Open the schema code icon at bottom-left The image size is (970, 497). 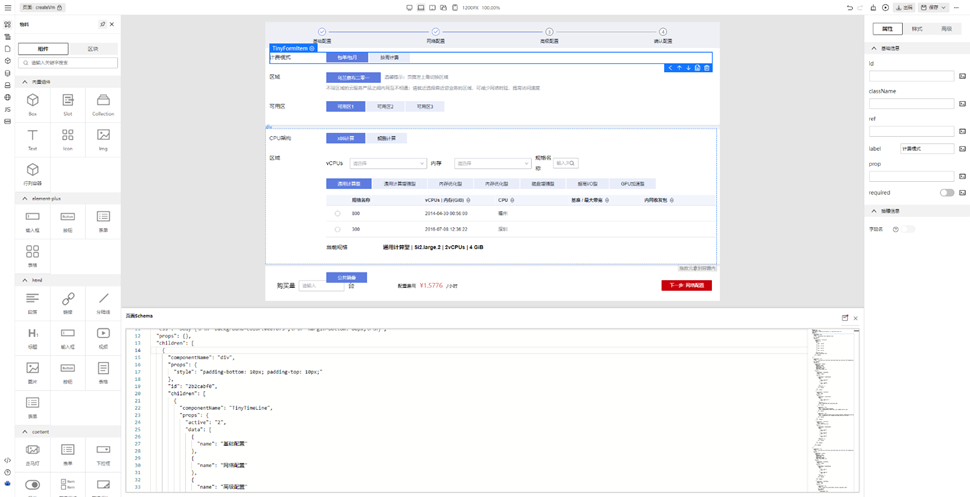click(7, 460)
